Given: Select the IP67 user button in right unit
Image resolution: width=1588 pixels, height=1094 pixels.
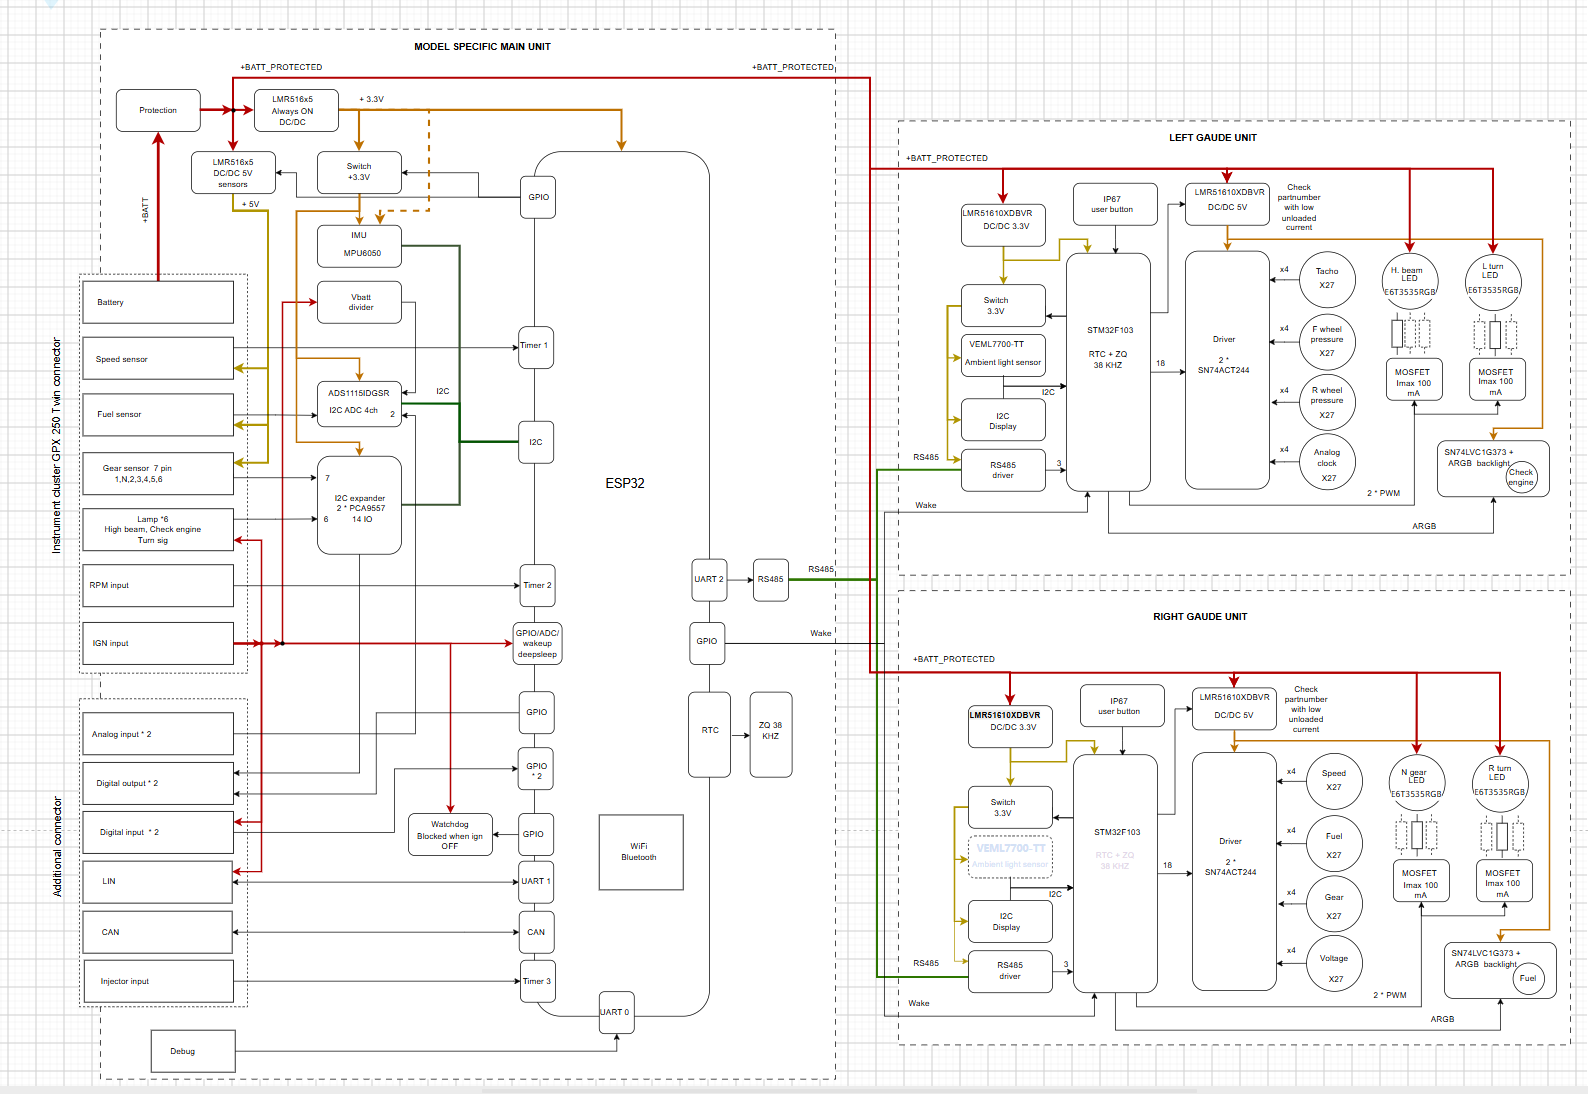Looking at the screenshot, I should [x=1123, y=706].
